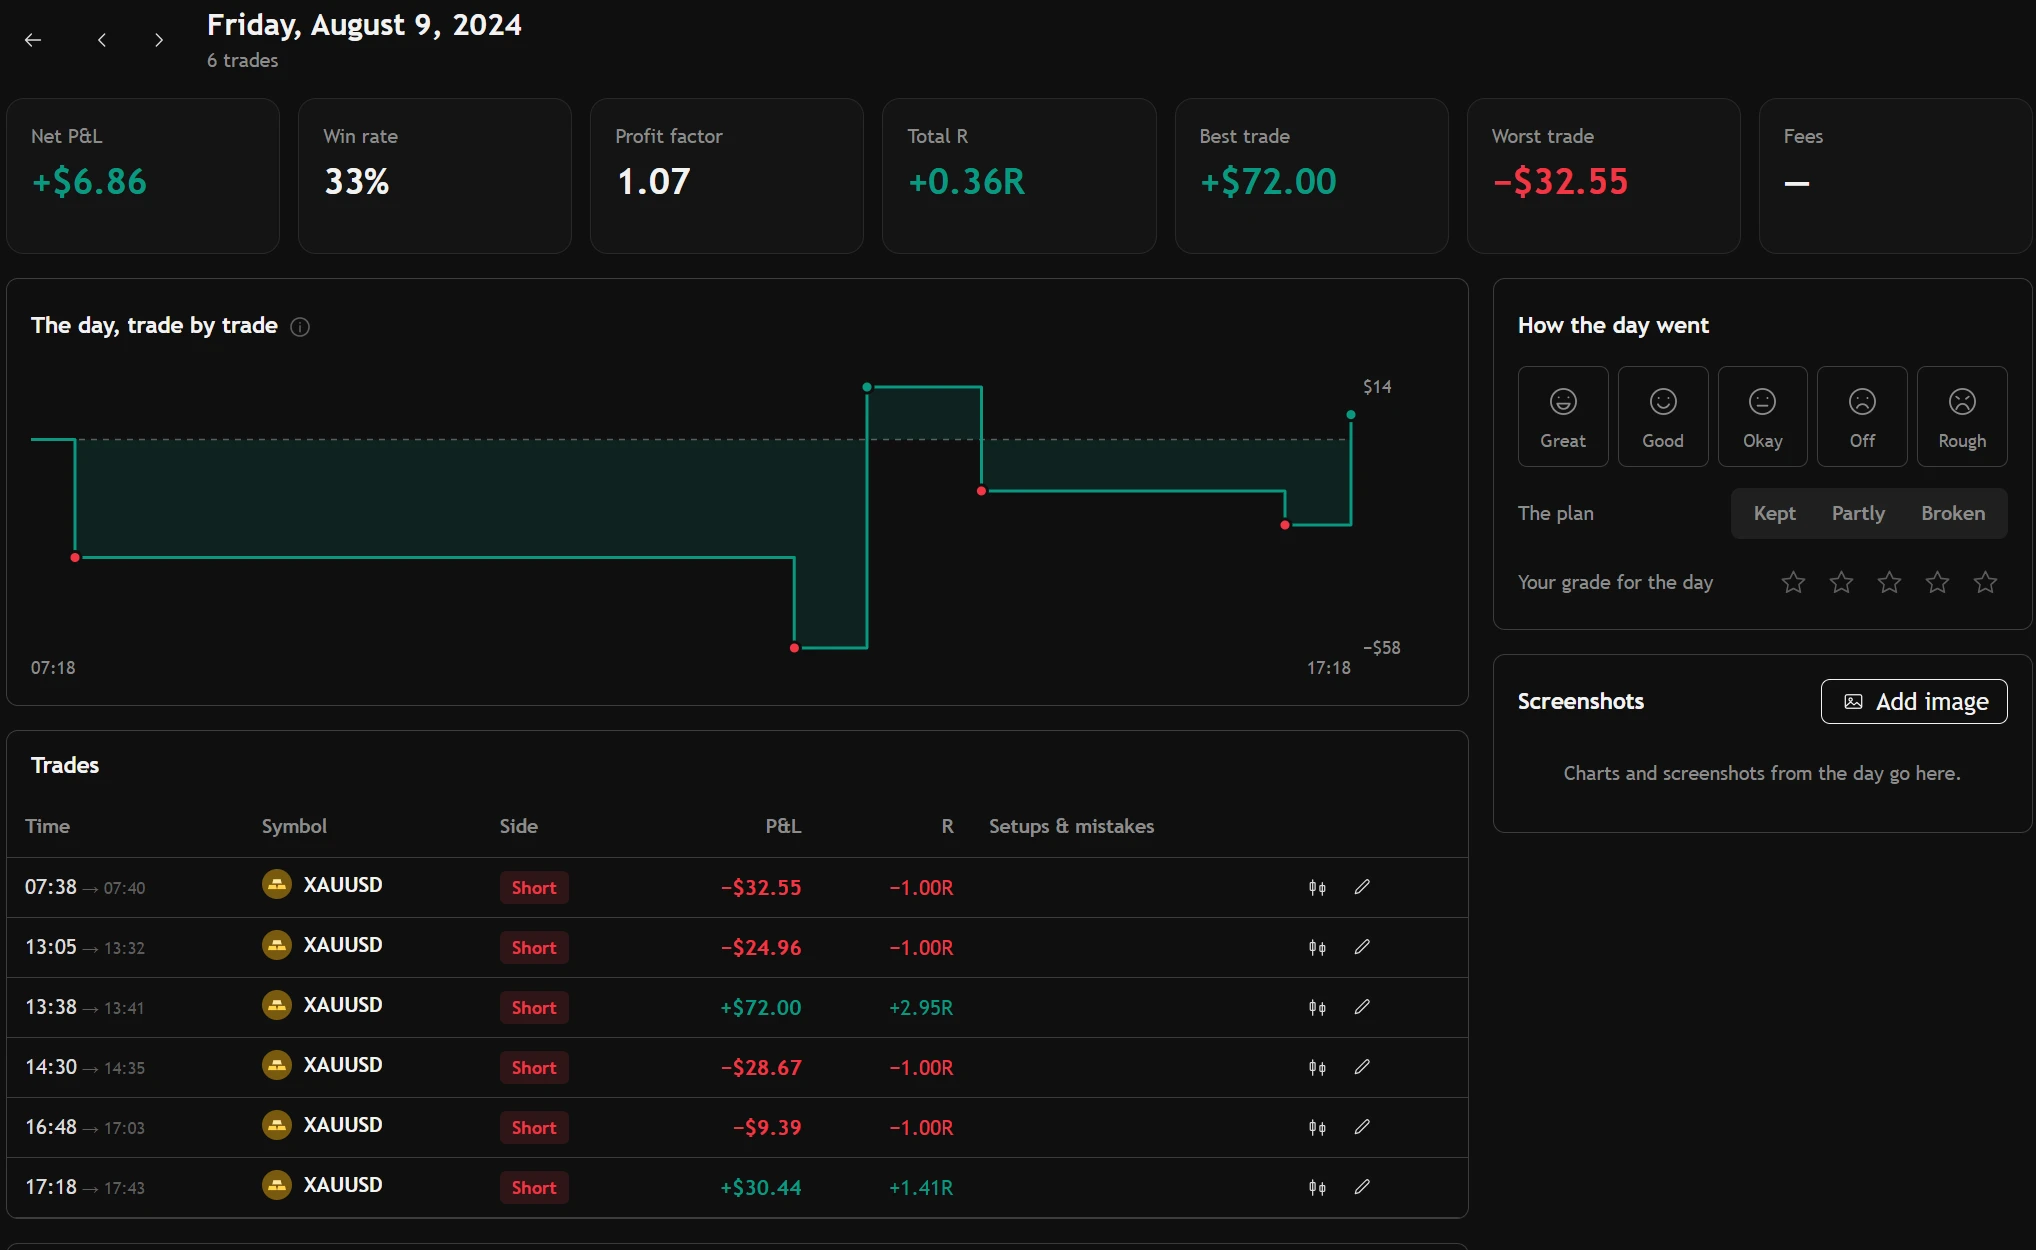
Task: Click the info icon beside 'The day, trade by trade'
Action: (x=300, y=327)
